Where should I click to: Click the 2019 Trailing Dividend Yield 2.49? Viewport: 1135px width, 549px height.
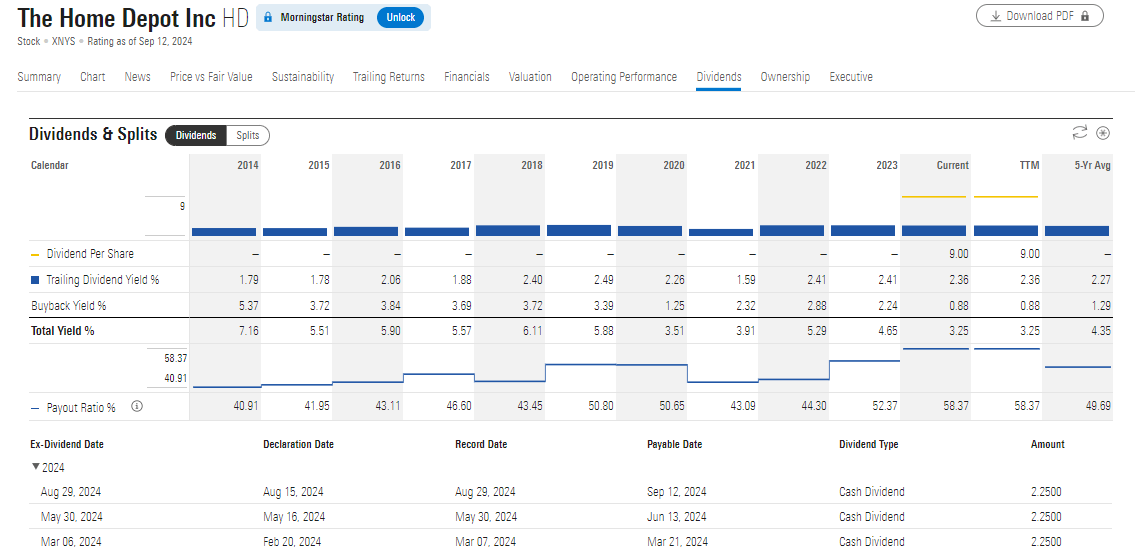coord(603,280)
